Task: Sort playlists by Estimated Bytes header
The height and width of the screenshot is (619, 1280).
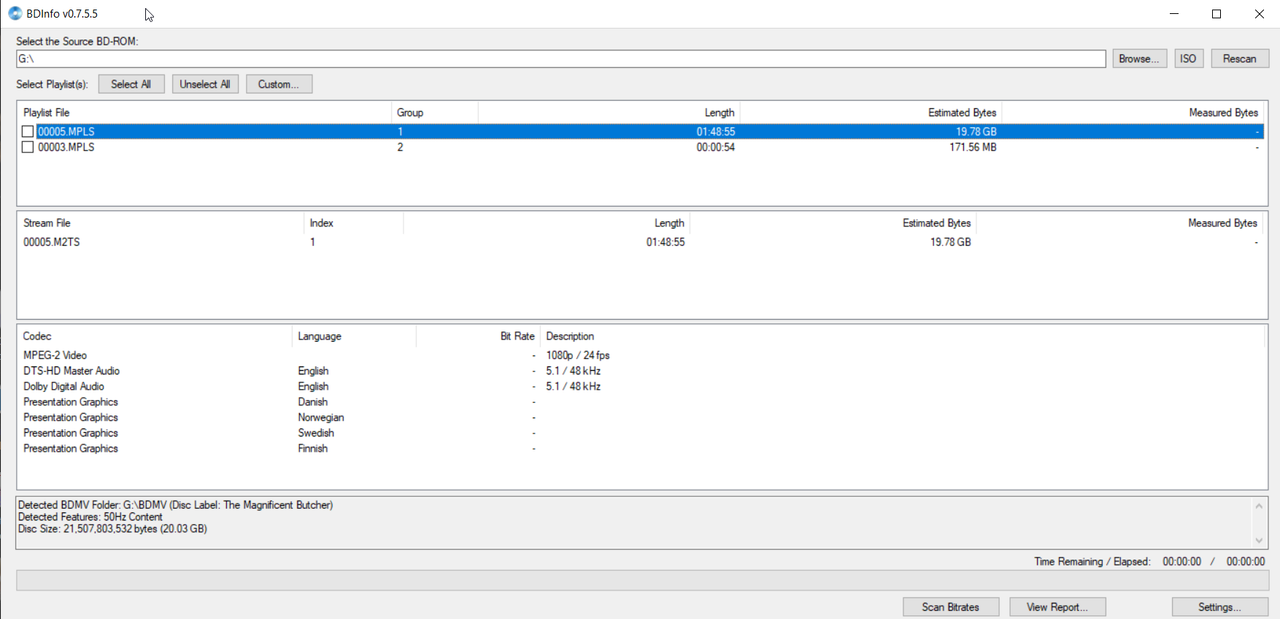Action: [x=871, y=113]
